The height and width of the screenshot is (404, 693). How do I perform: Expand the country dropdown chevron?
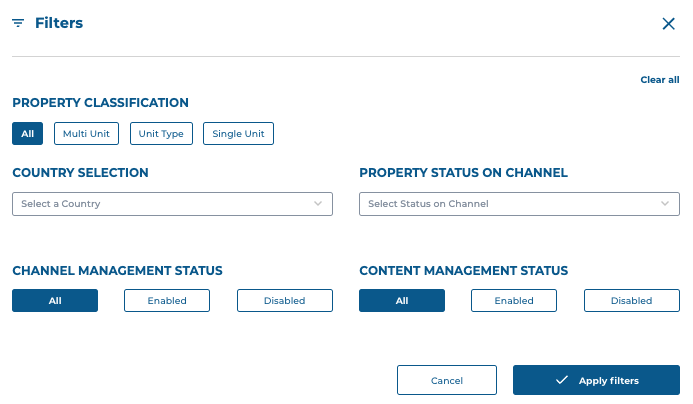coord(318,204)
